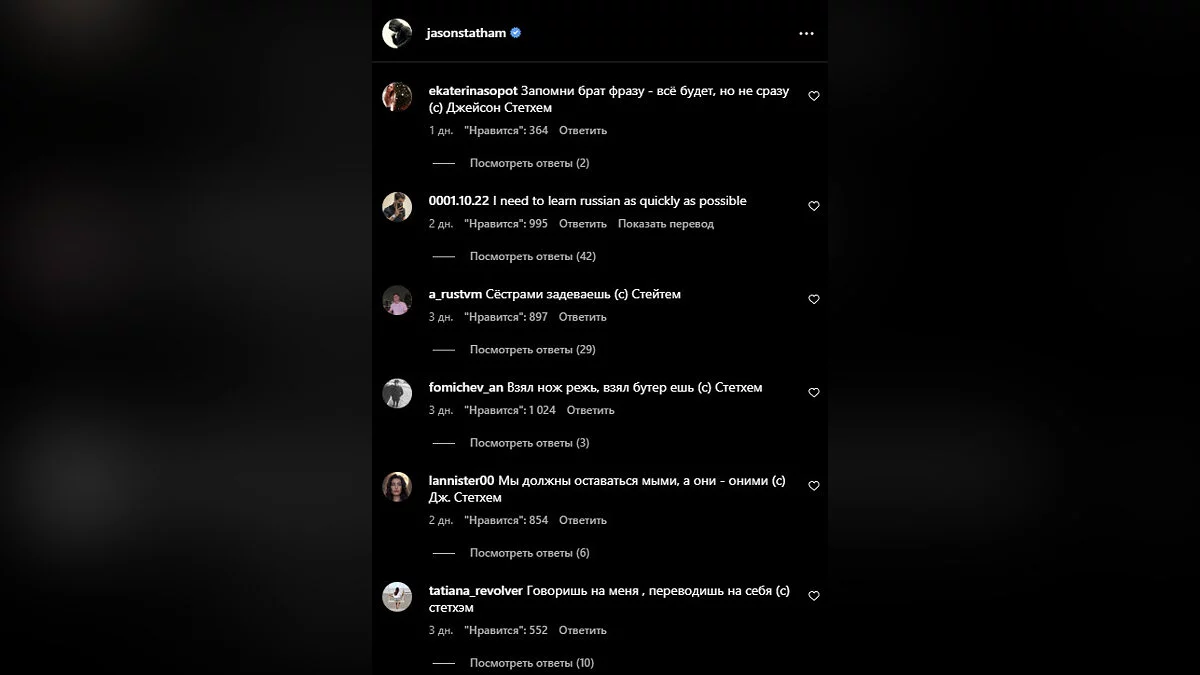Open the jasonstatham username link
The width and height of the screenshot is (1200, 675).
click(465, 33)
